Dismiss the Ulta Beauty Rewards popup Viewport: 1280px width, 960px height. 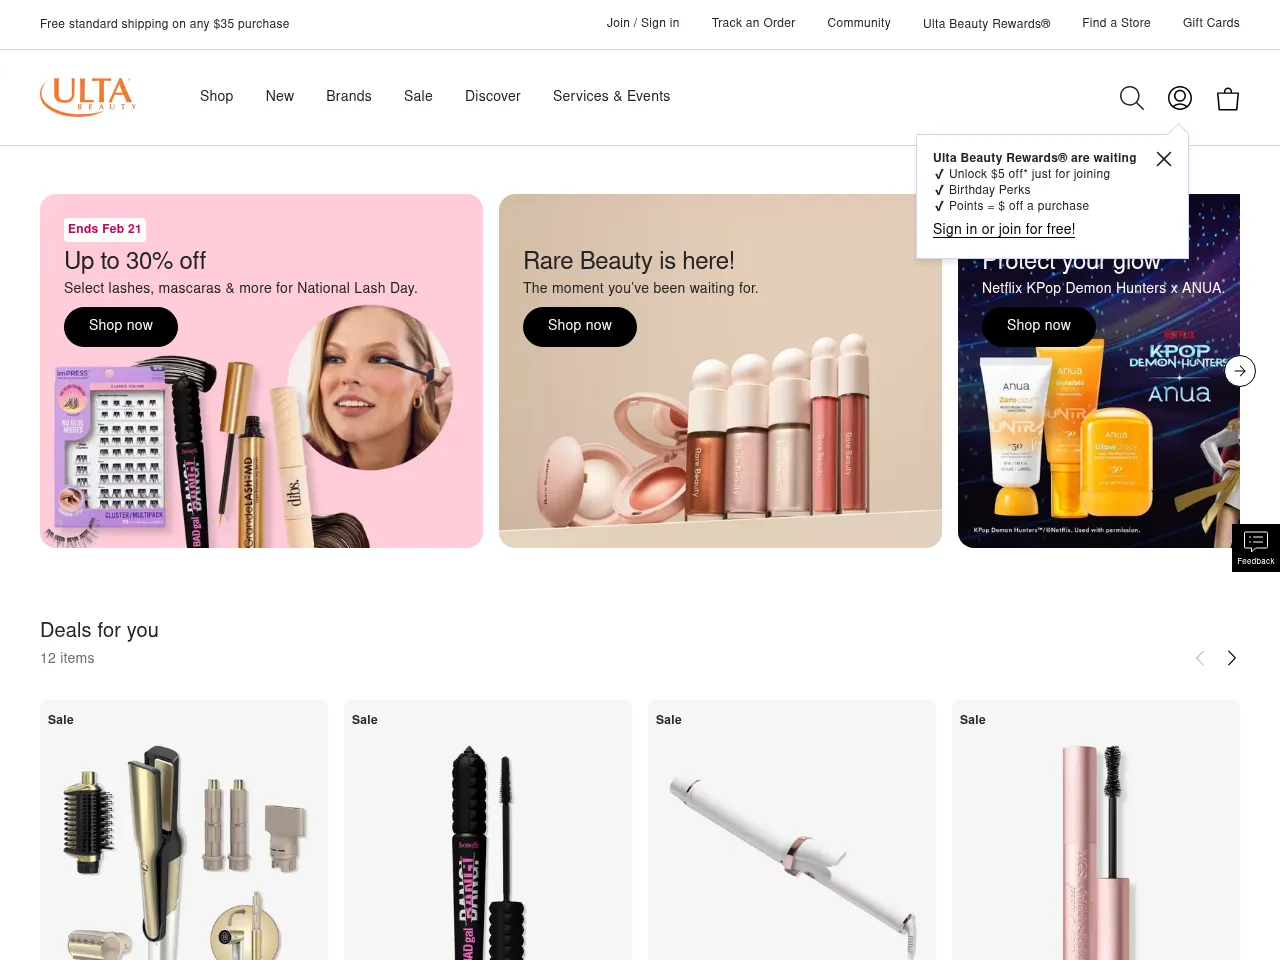tap(1164, 159)
